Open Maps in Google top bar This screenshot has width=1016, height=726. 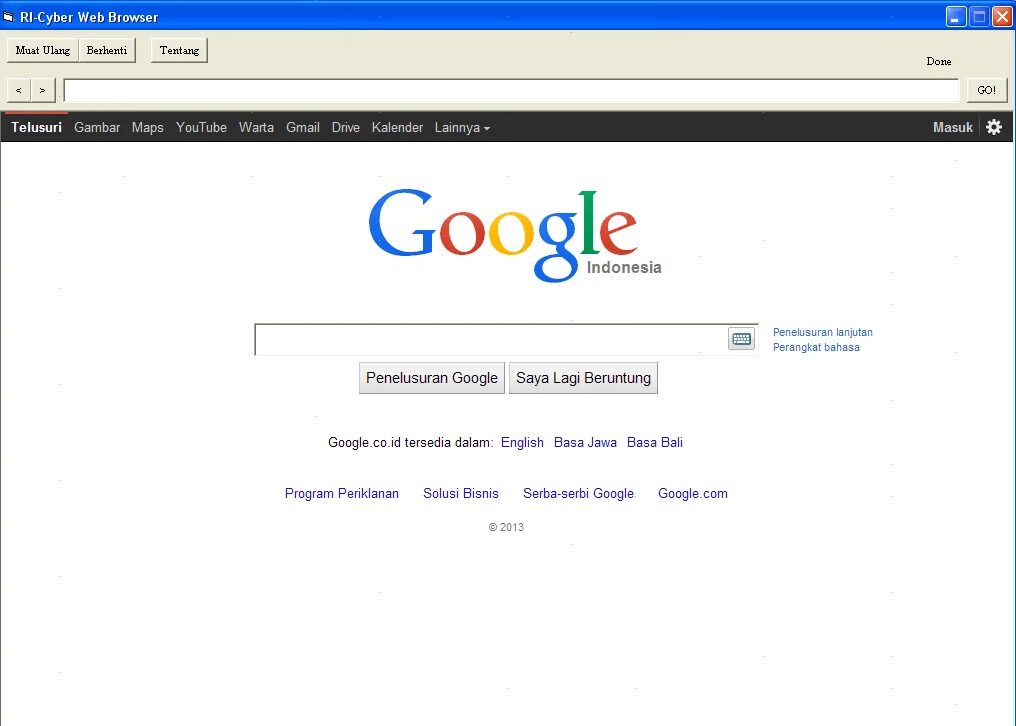click(x=148, y=127)
